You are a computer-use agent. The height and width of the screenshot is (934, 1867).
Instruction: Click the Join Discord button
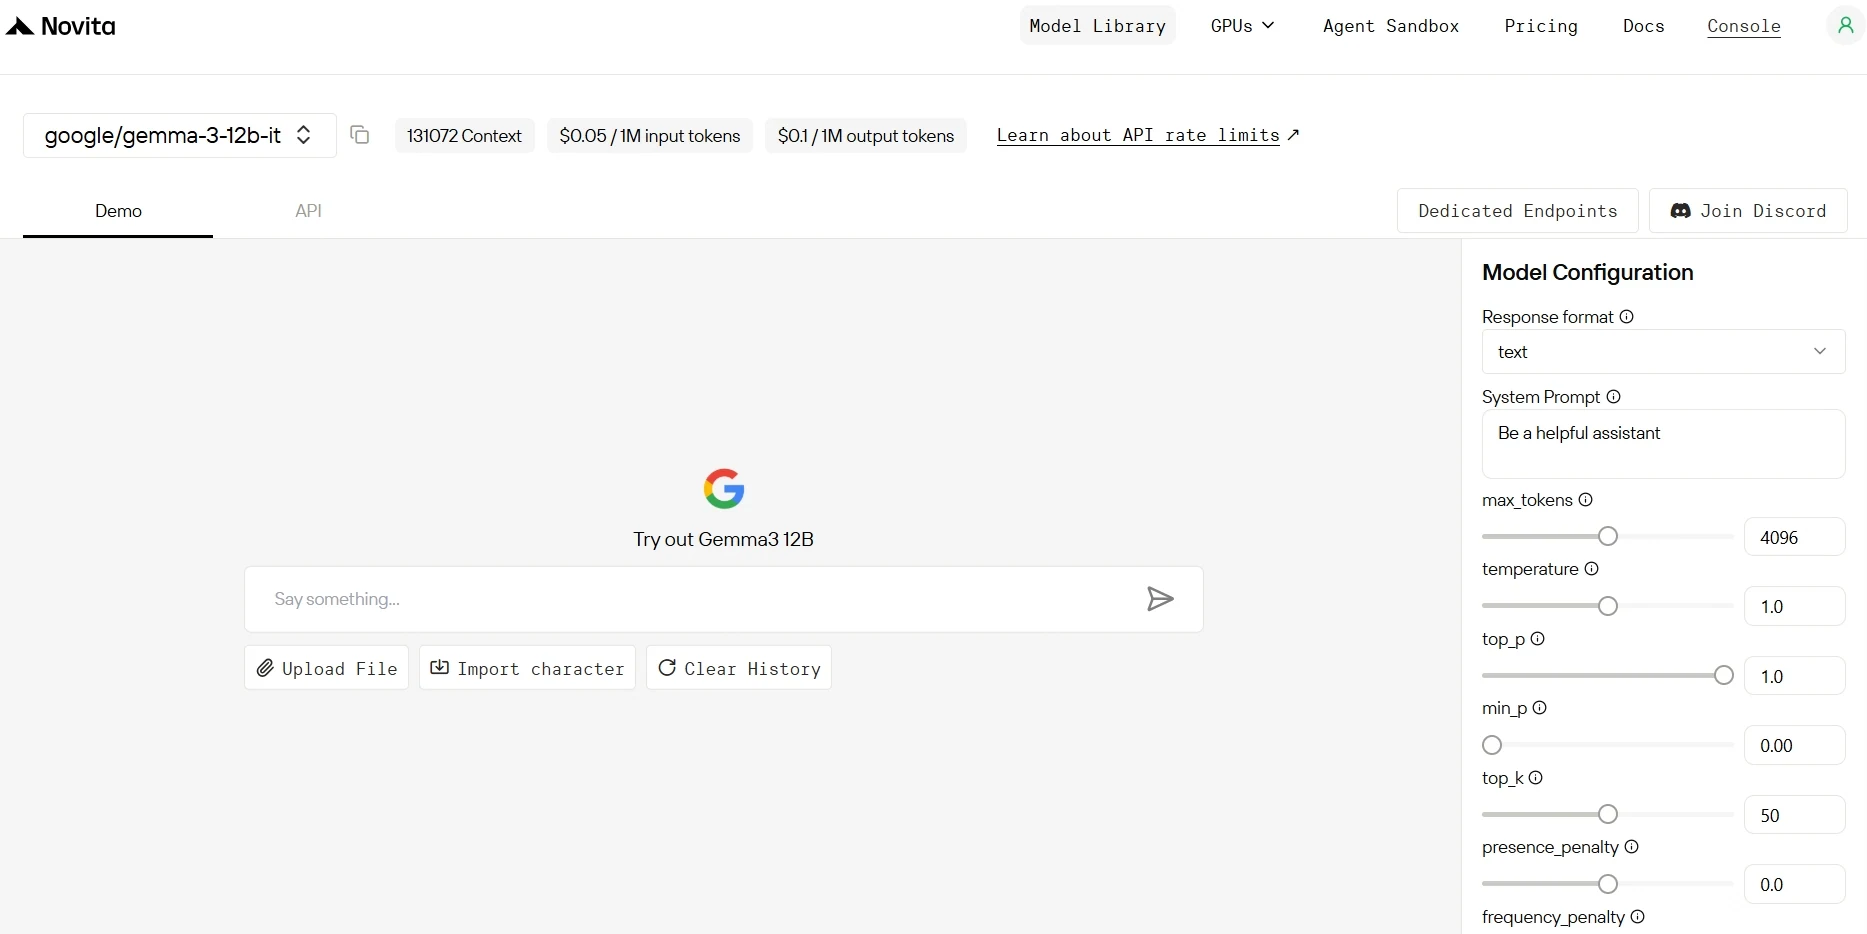[x=1748, y=211]
